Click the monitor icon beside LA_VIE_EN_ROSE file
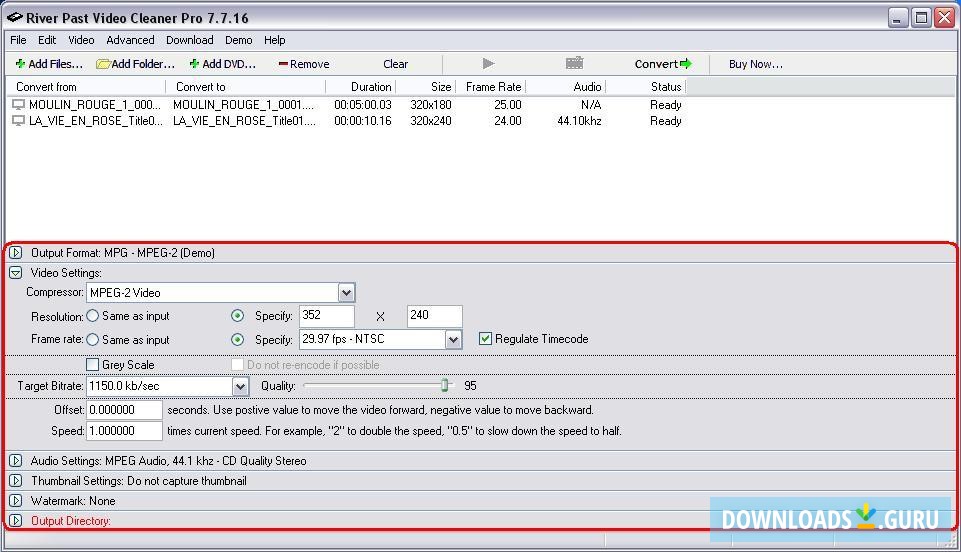This screenshot has height=552, width=961. 18,121
